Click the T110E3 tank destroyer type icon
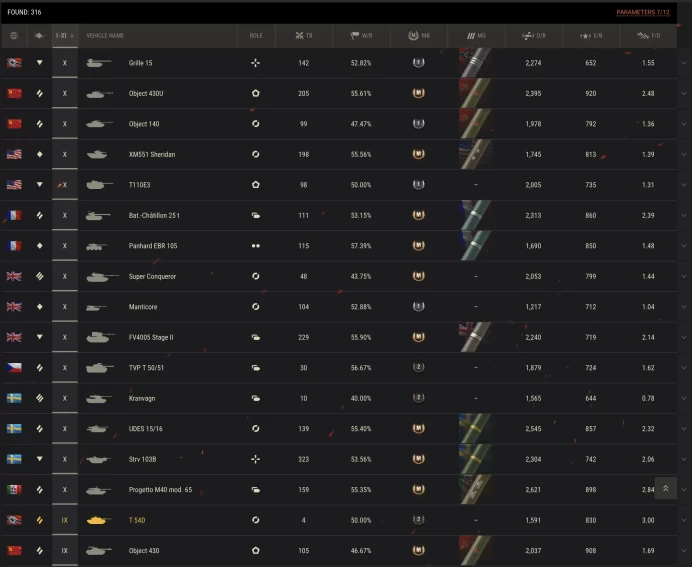Screen dimensions: 692x567 click(39, 185)
